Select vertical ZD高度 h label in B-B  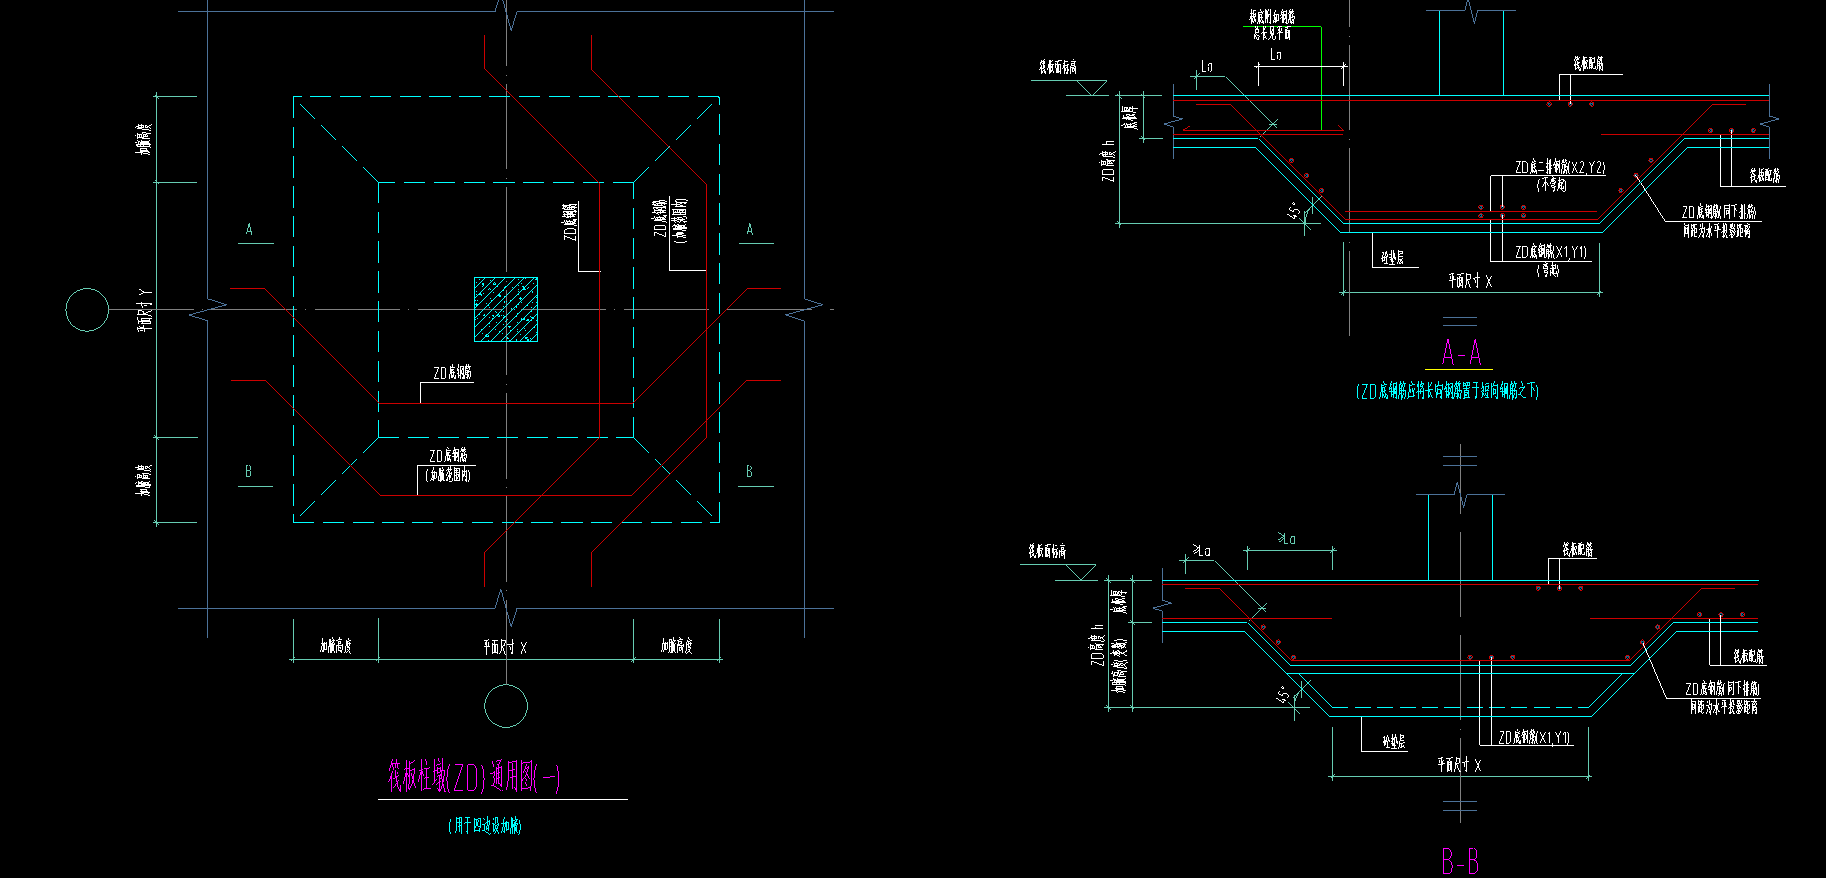coord(1097,644)
